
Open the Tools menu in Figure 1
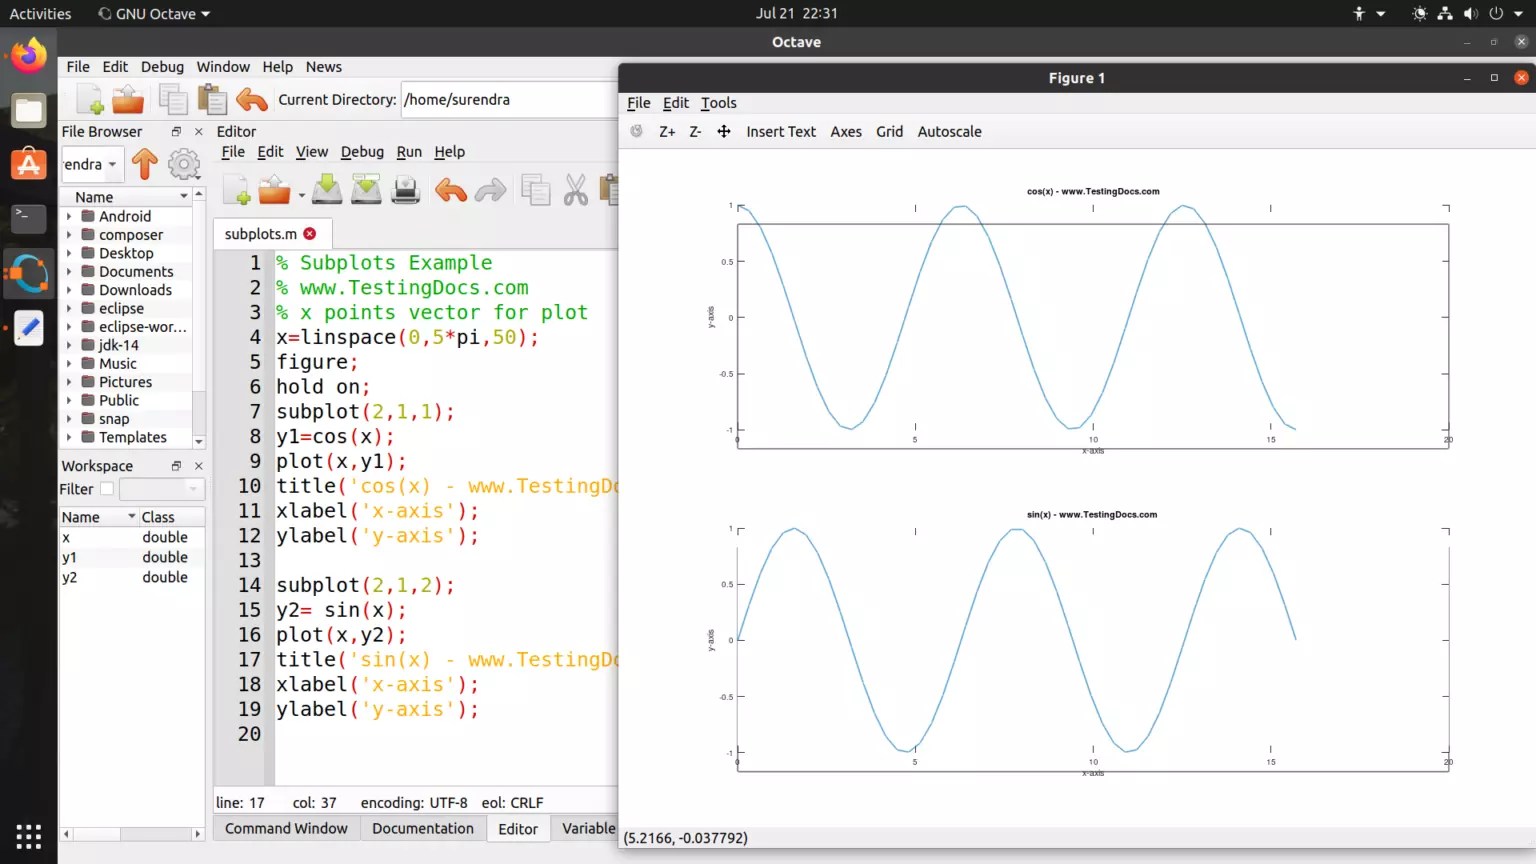click(x=718, y=103)
